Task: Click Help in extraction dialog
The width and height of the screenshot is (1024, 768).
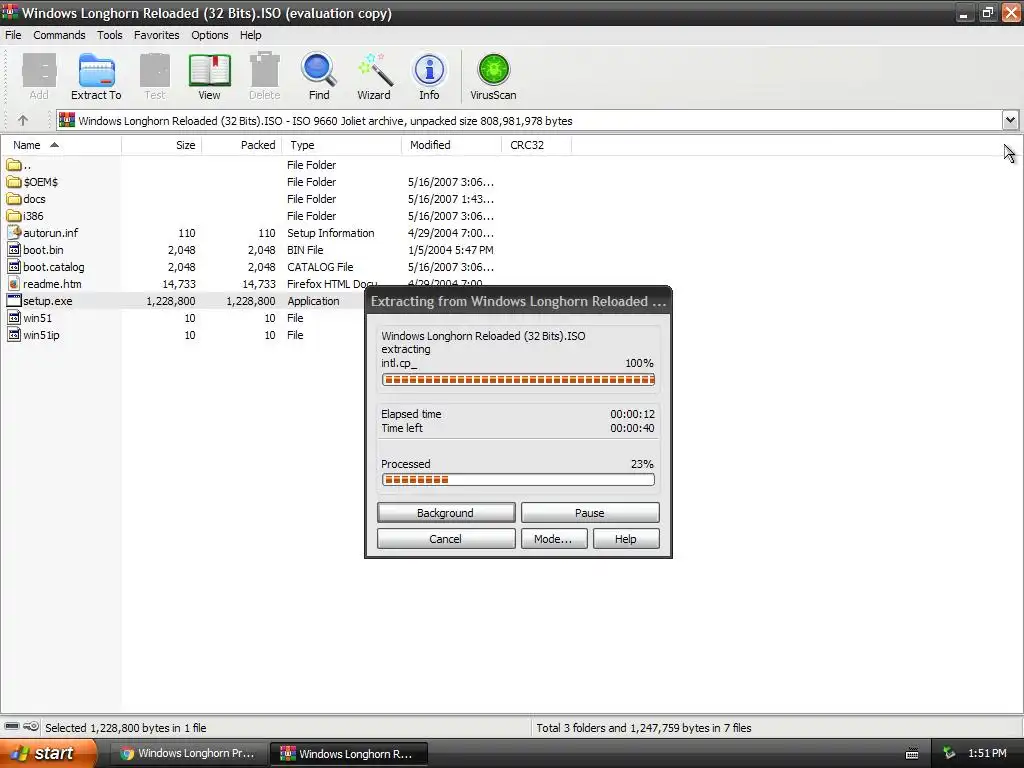Action: point(626,539)
